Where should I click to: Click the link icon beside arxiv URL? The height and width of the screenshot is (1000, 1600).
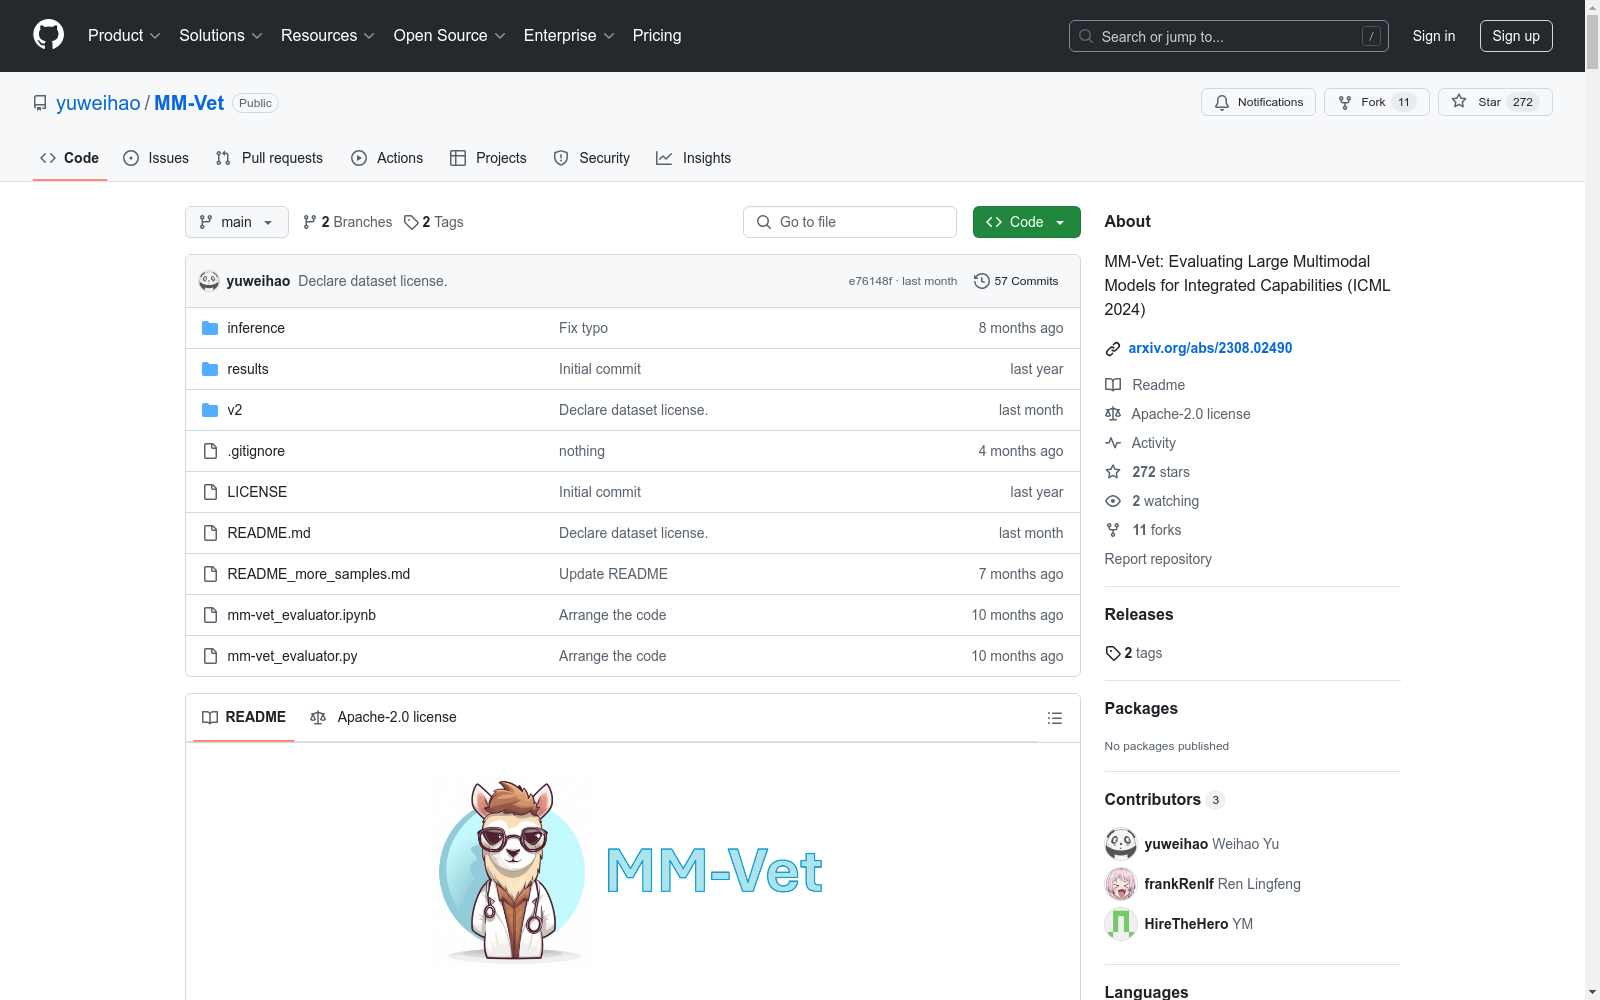tap(1113, 349)
